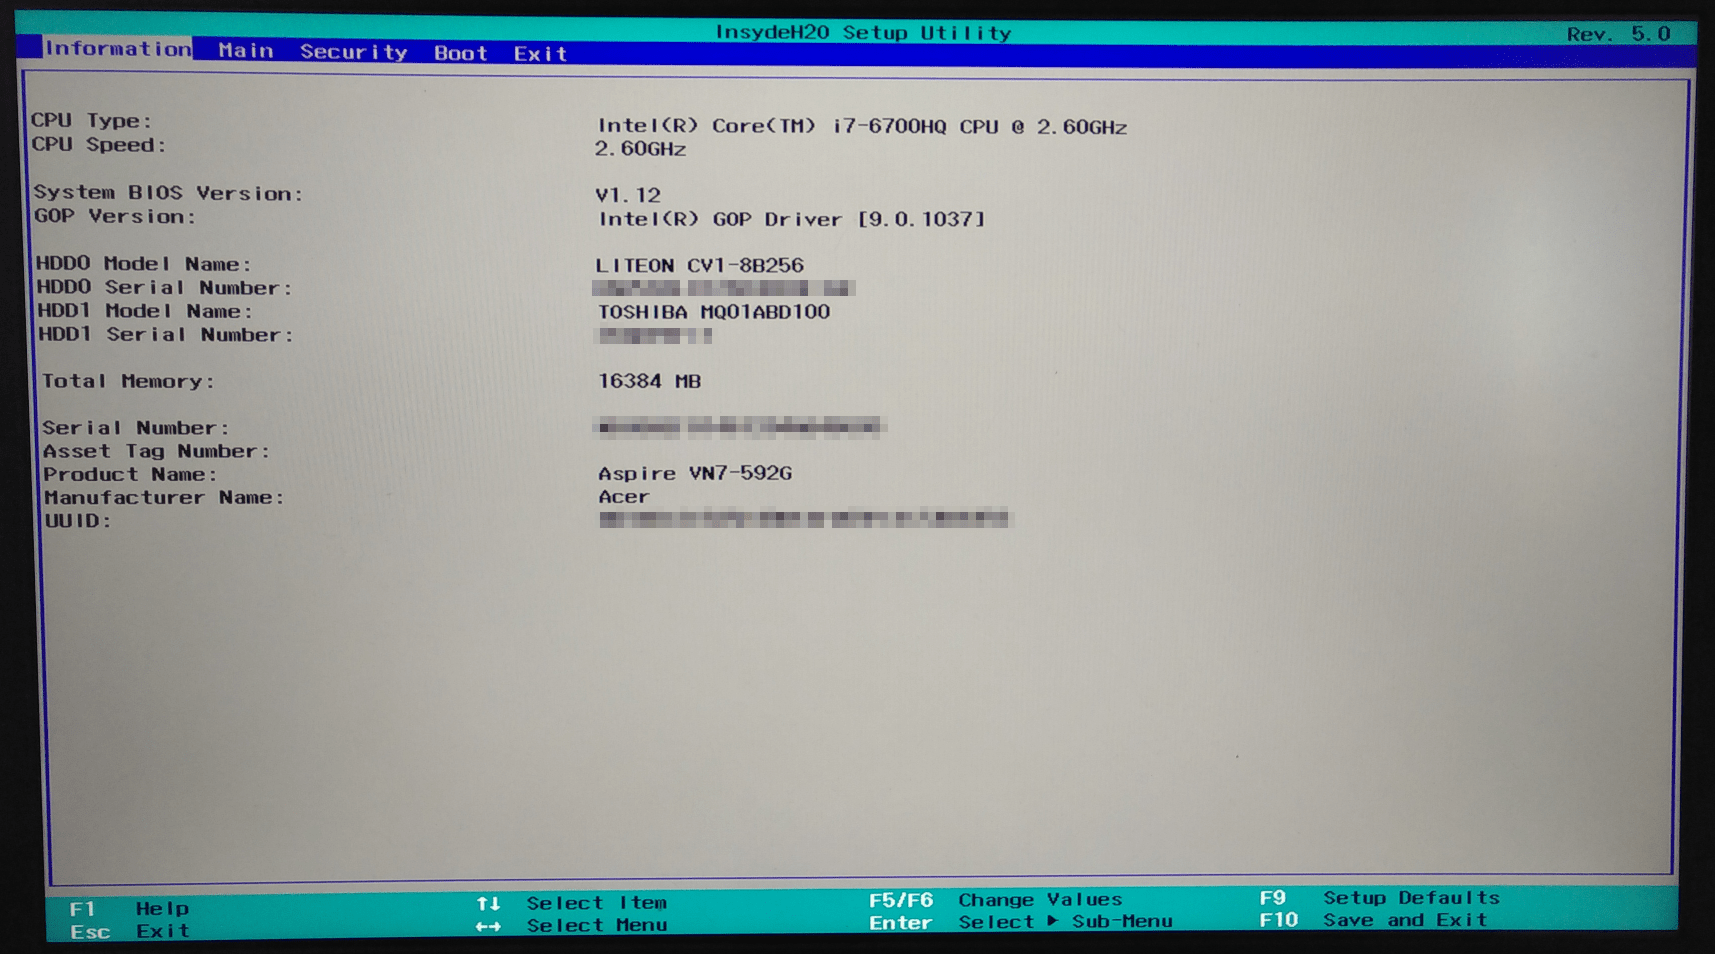Click the CPU Speed value 2.60GHz

click(641, 149)
